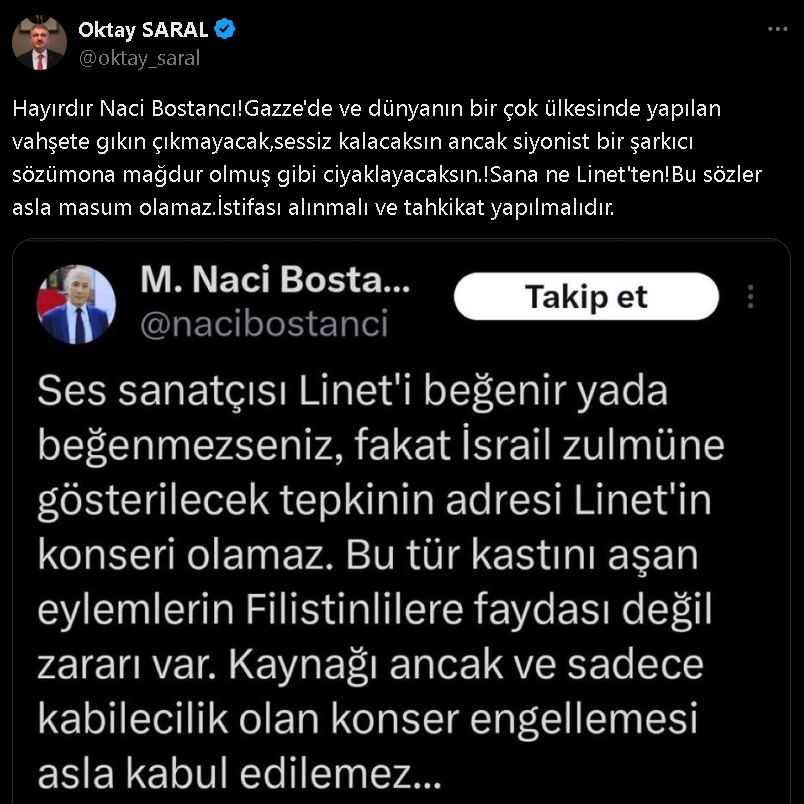
Task: Open the tweet's three-dot more menu
Action: tap(777, 30)
